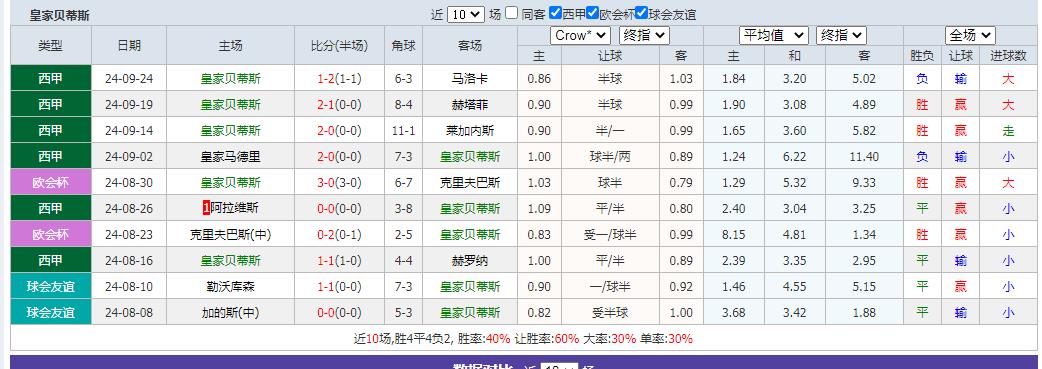The image size is (1042, 369).
Task: Click the 3-0(3-0) score link
Action: click(x=340, y=182)
